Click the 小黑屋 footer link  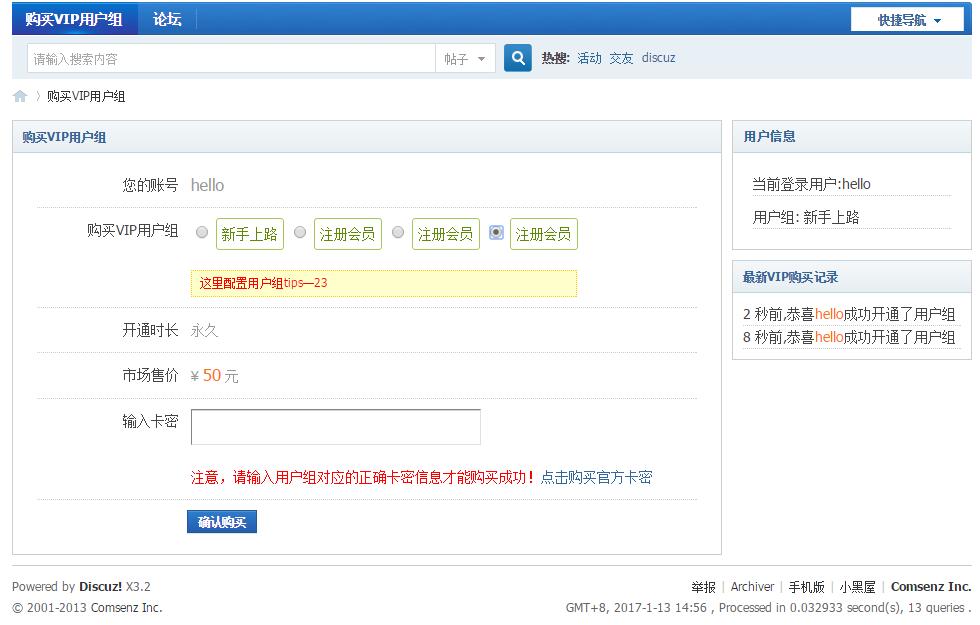[857, 587]
